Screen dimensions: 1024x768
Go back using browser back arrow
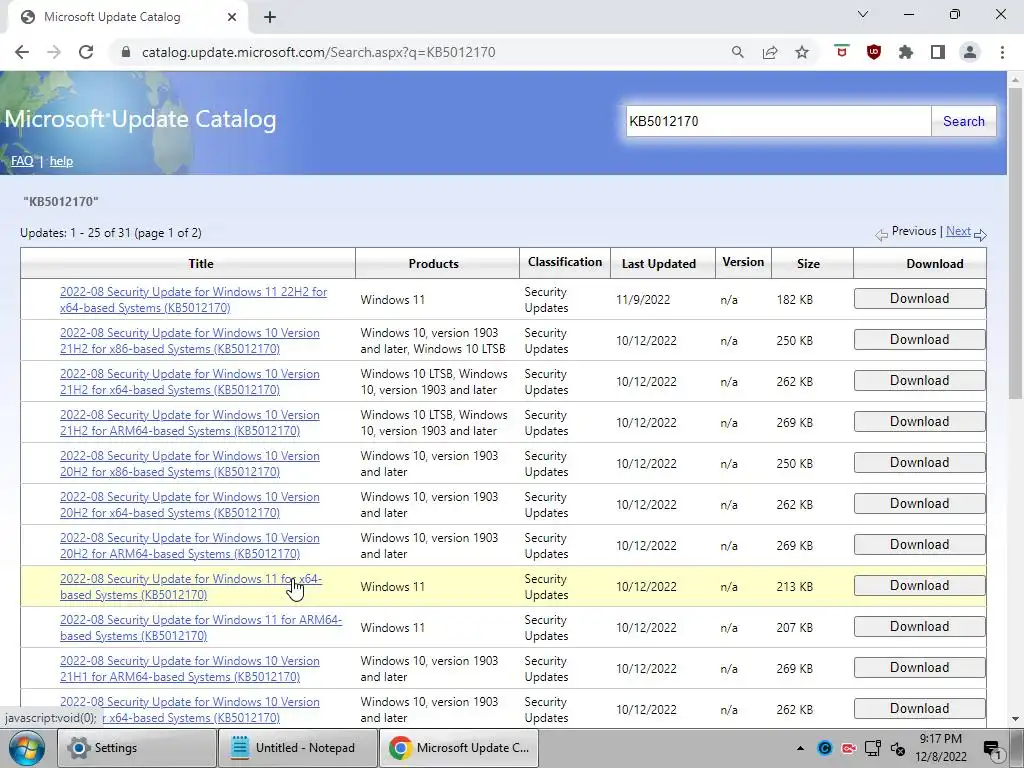point(22,52)
